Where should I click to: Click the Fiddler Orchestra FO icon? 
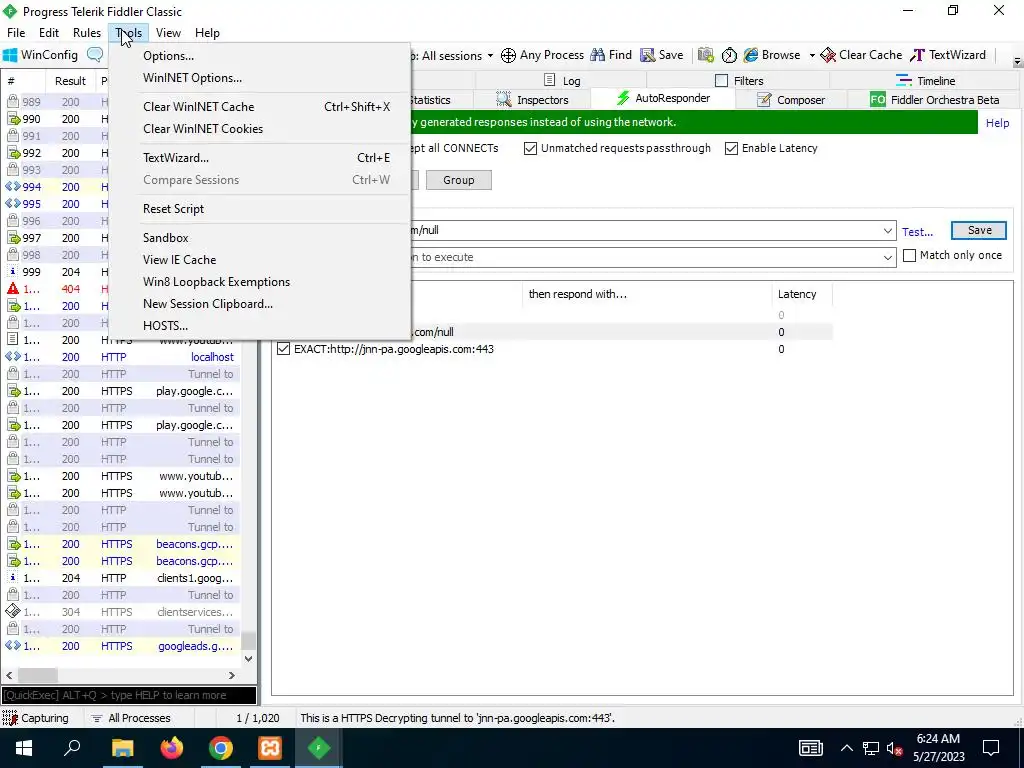tap(878, 99)
